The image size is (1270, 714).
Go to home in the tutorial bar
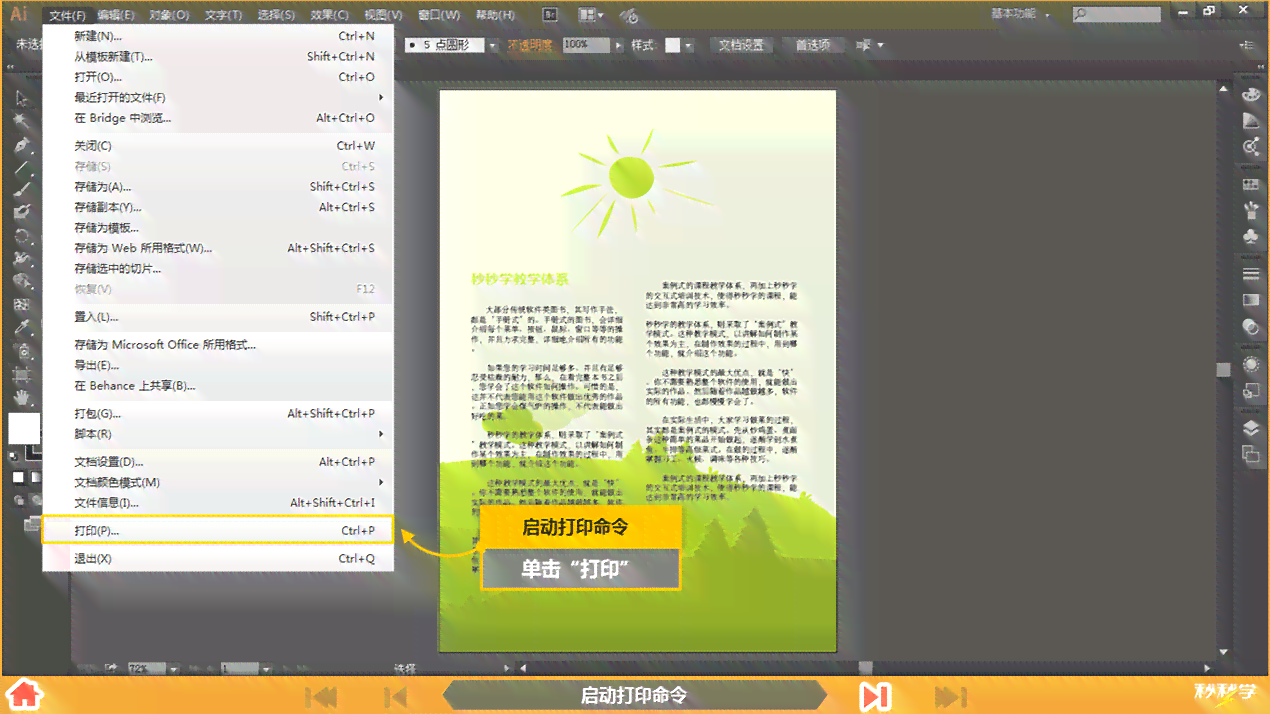point(24,695)
